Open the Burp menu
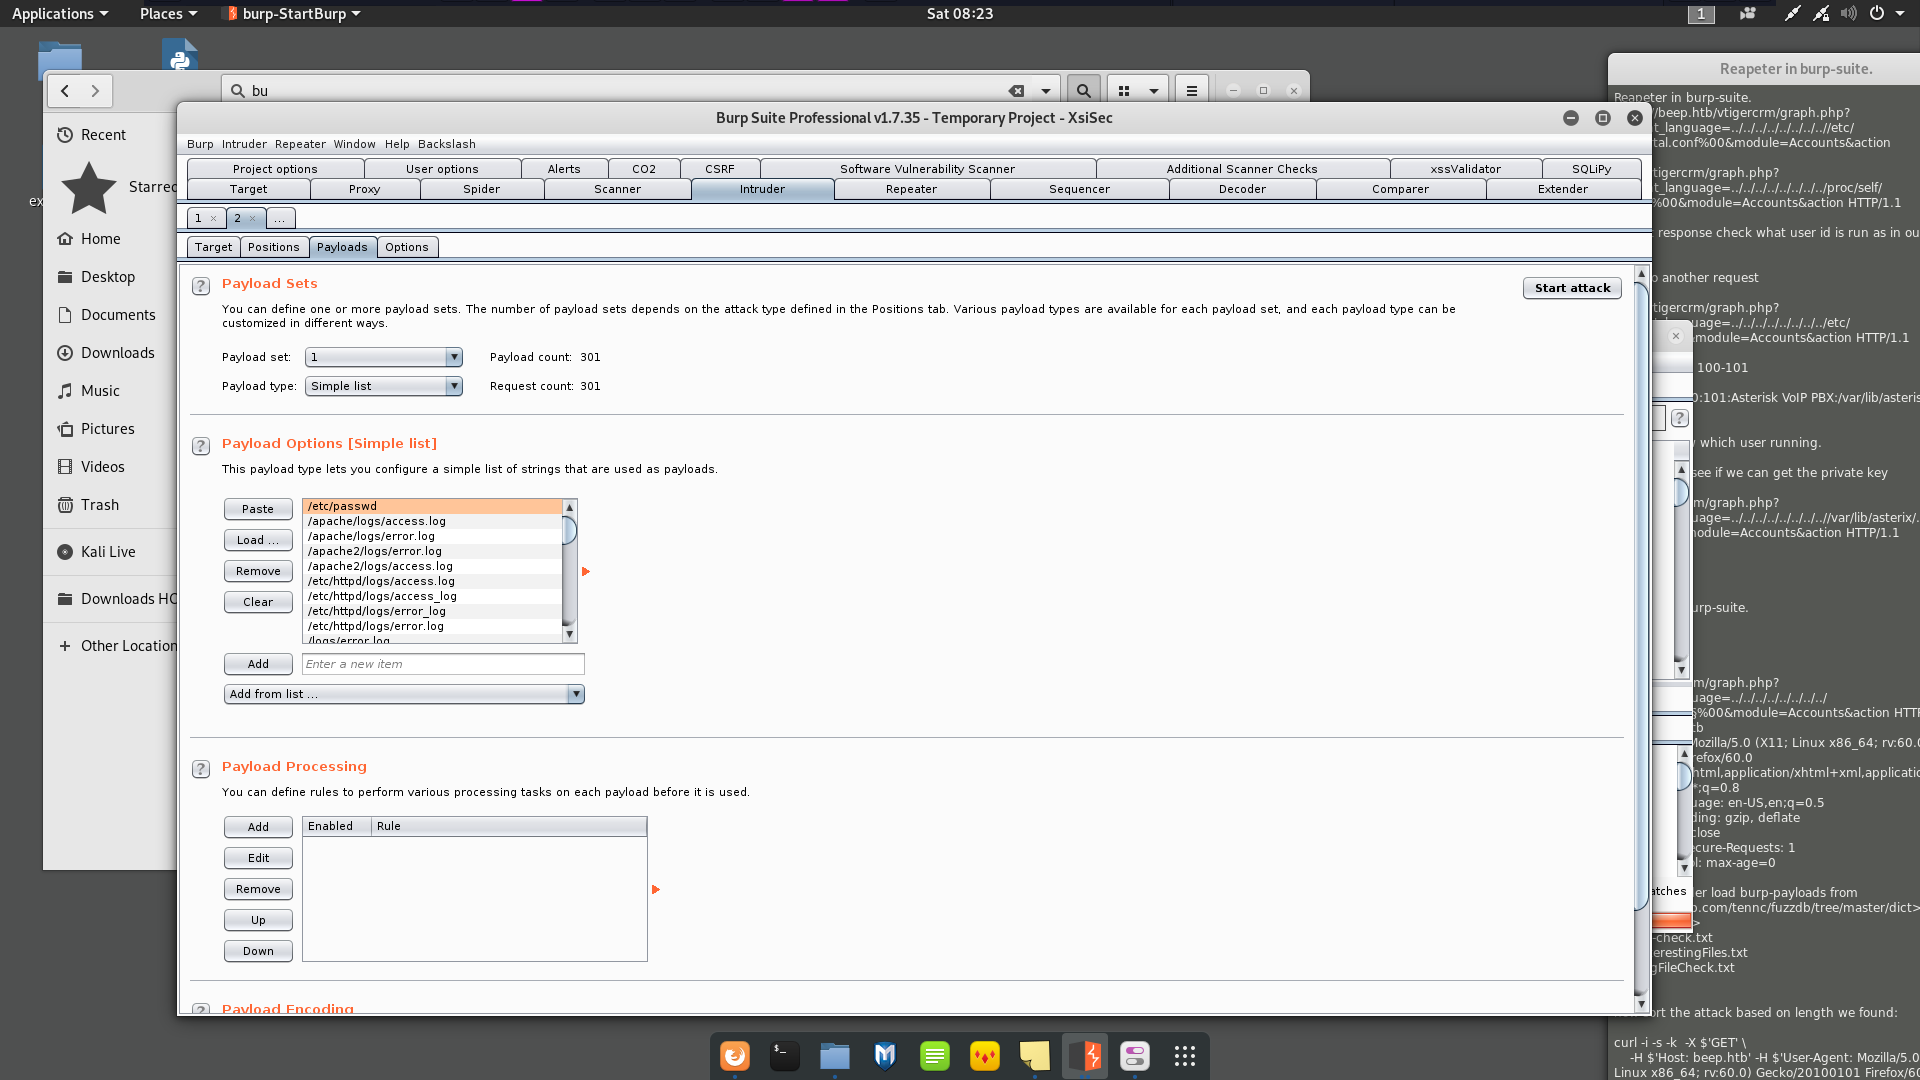This screenshot has width=1920, height=1080. (200, 144)
